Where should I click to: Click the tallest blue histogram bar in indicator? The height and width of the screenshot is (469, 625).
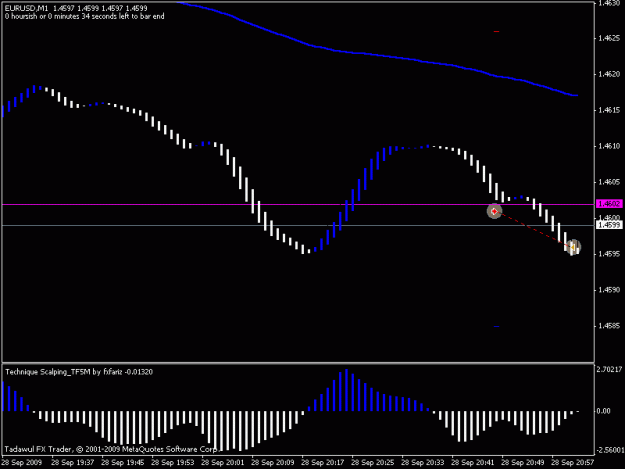pyautogui.click(x=346, y=390)
